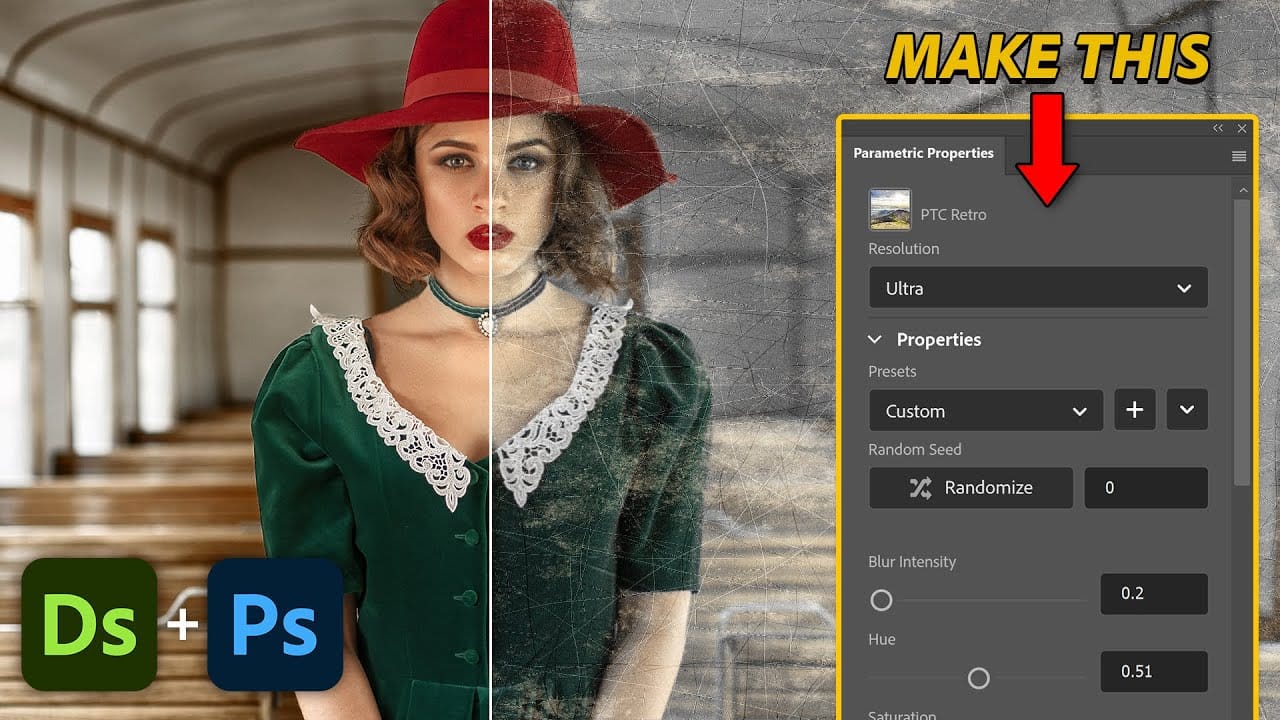Click the Hue value field 0.51
1280x720 pixels.
point(1154,672)
